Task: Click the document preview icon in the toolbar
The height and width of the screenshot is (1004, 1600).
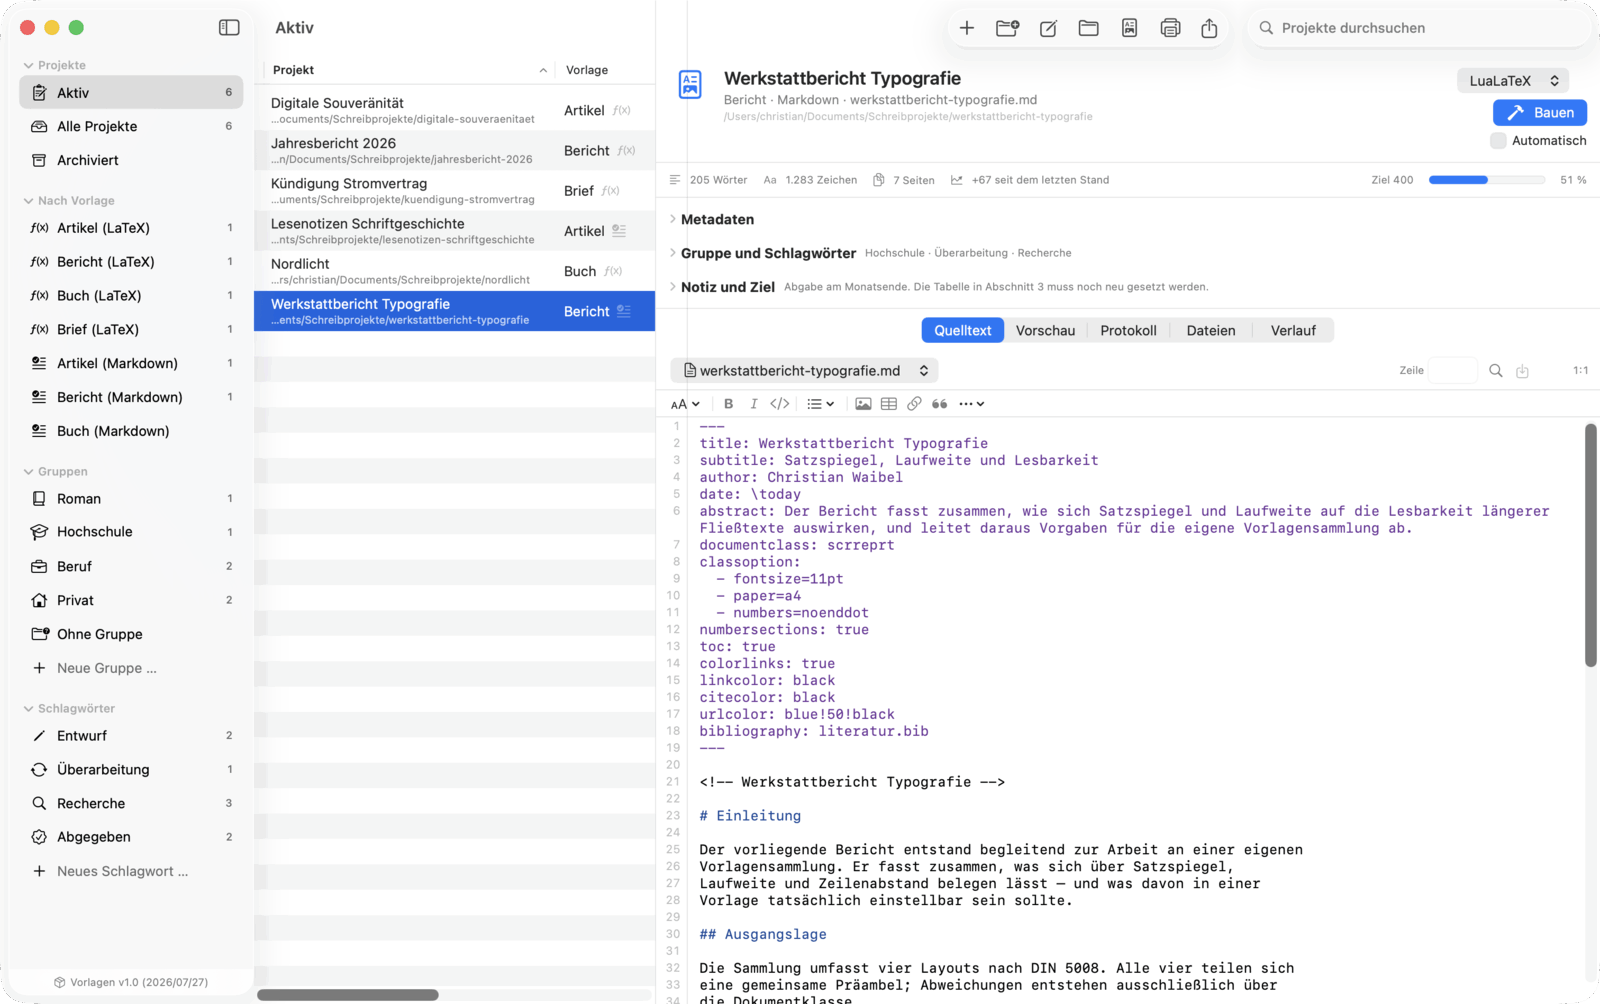Action: pyautogui.click(x=1129, y=28)
